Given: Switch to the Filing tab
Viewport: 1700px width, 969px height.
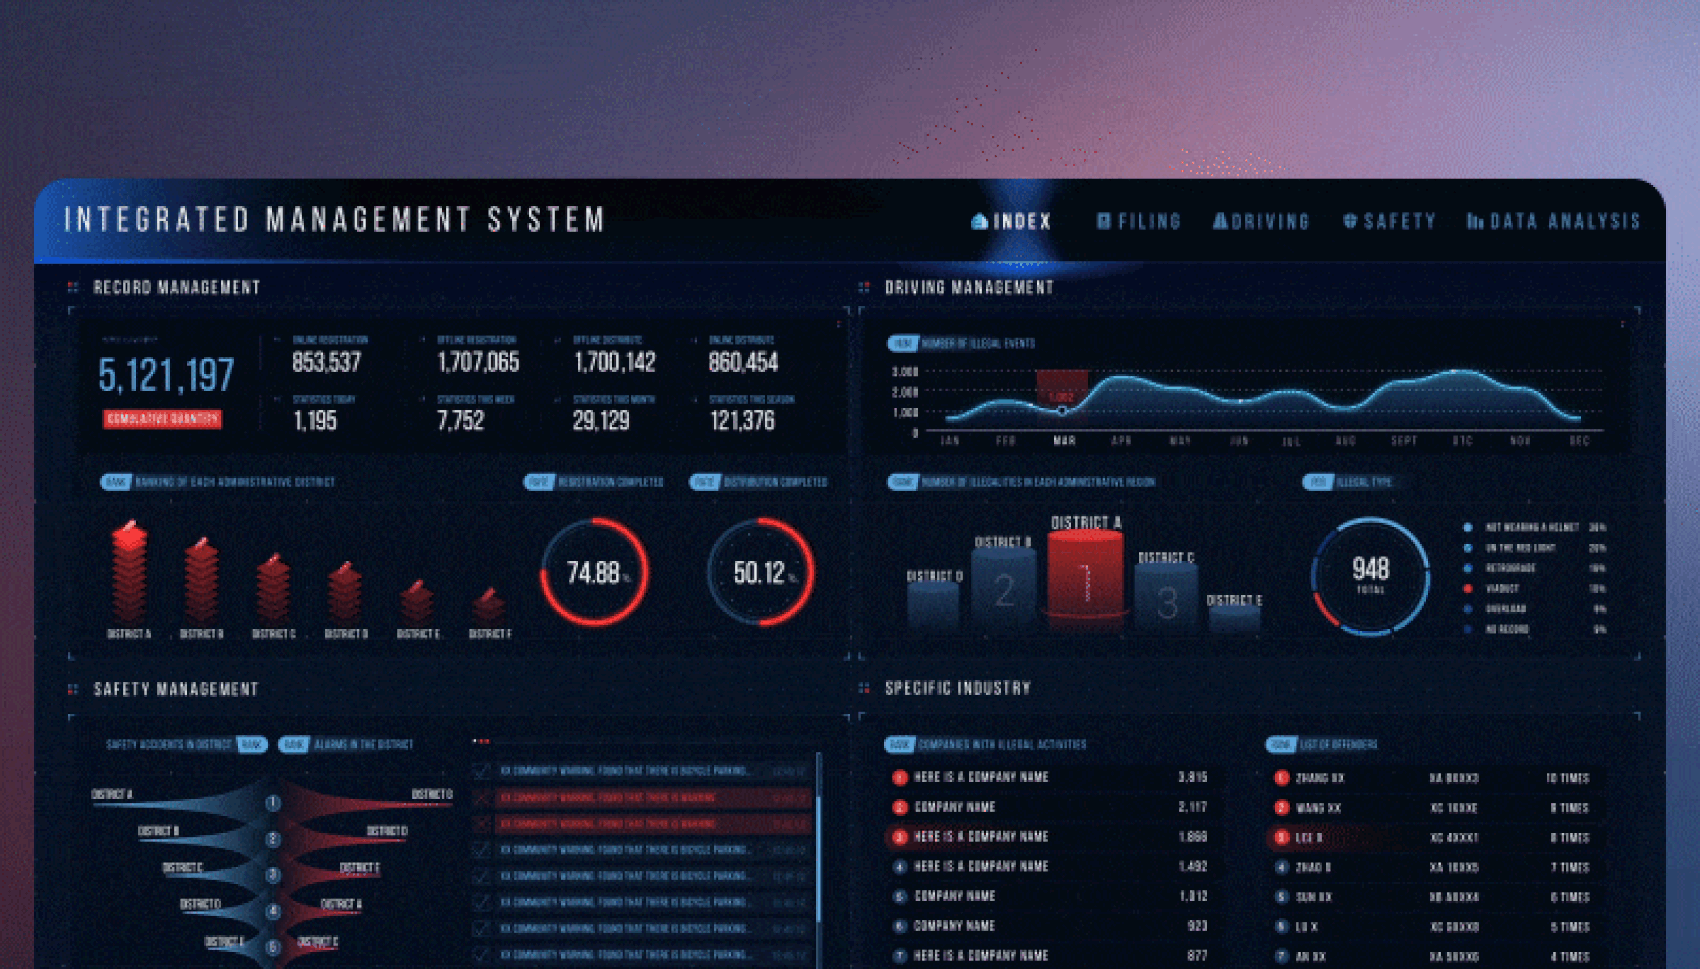Looking at the screenshot, I should pos(1139,221).
